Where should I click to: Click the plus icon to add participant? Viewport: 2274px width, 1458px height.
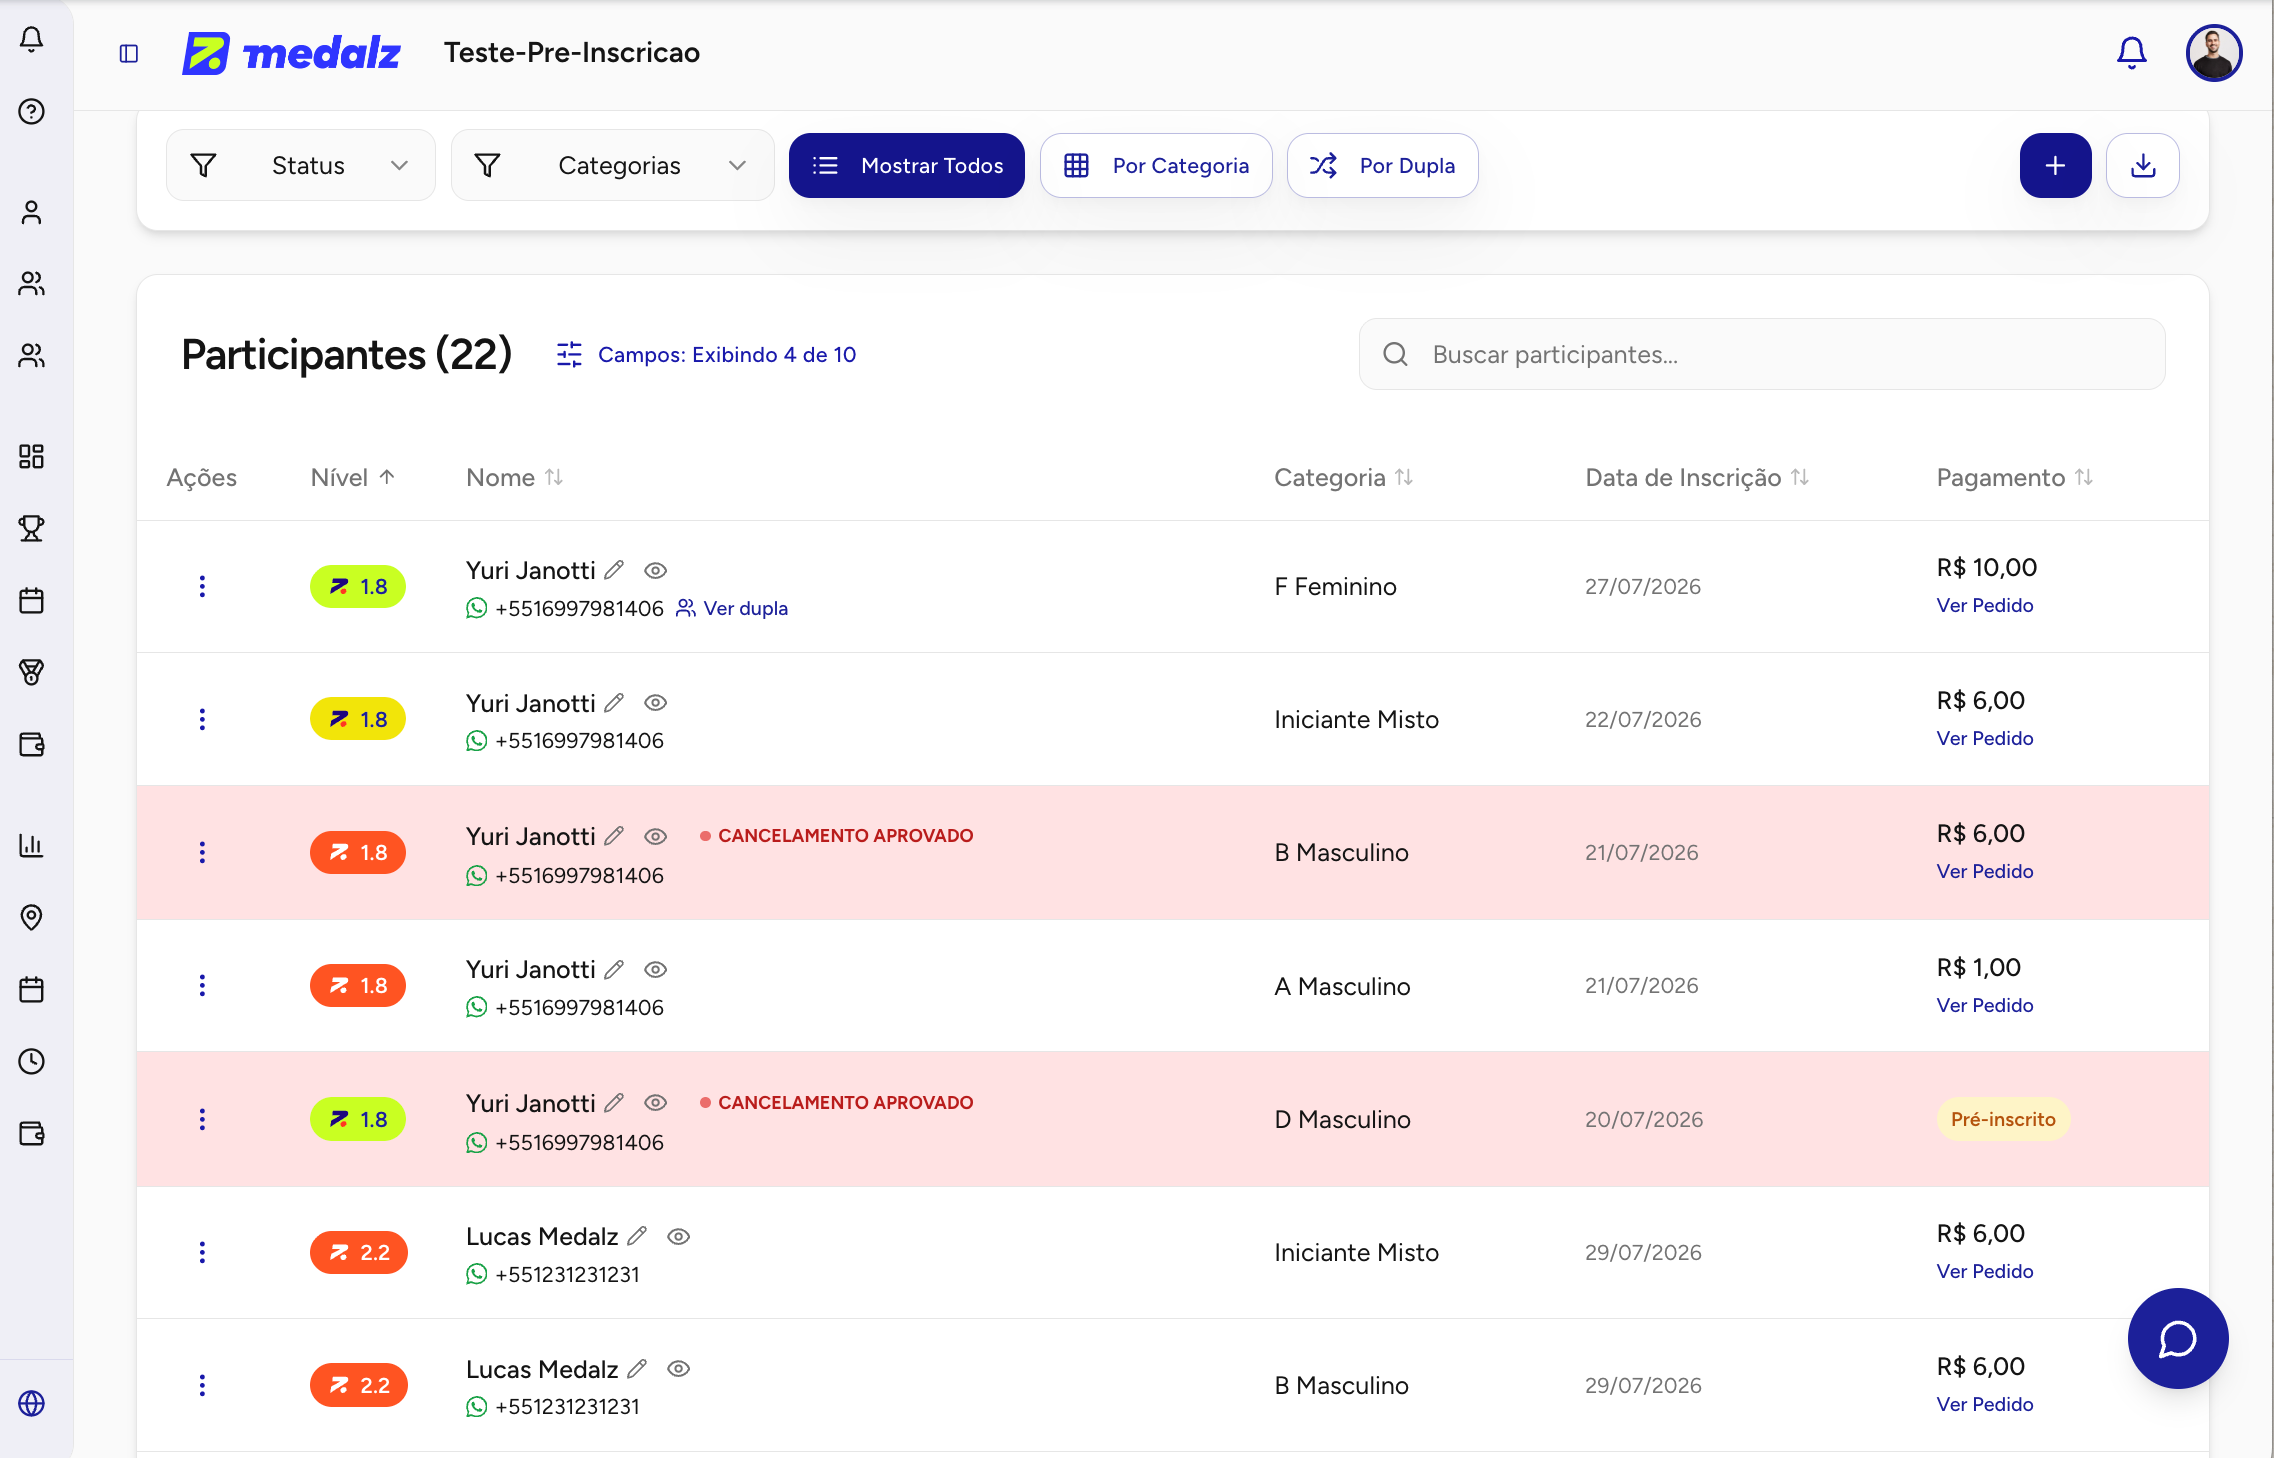coord(2056,165)
